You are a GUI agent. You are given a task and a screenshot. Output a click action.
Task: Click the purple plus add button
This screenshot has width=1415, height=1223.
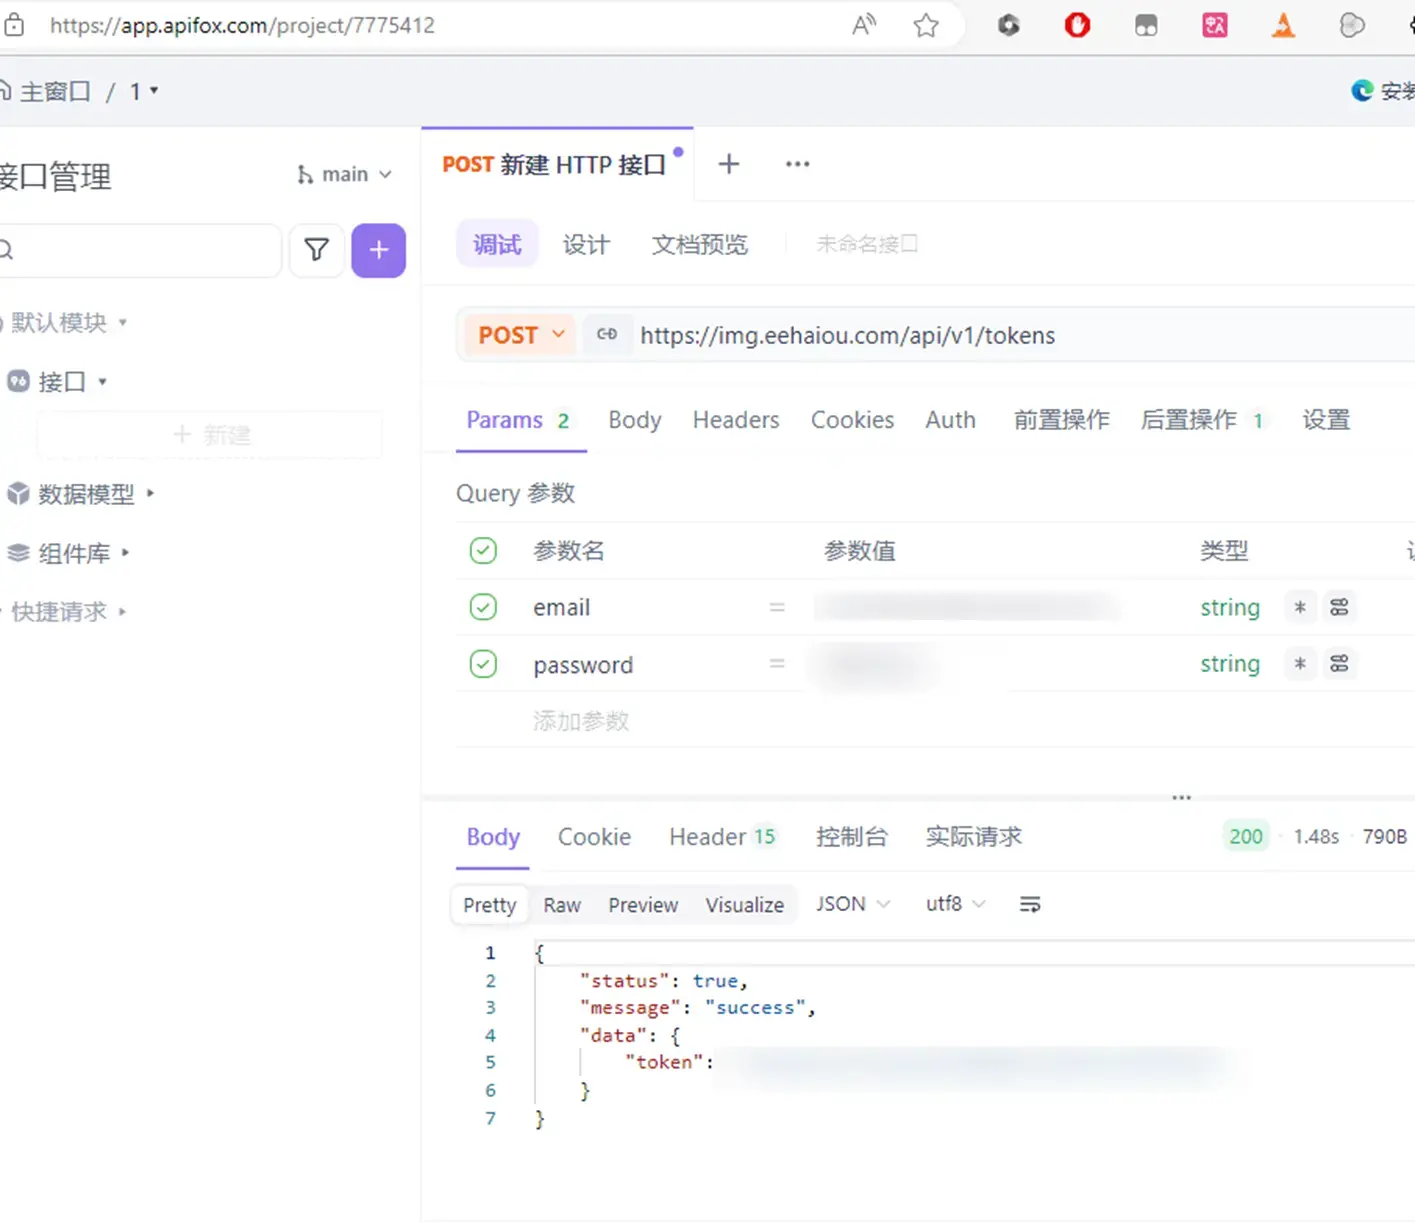point(378,250)
